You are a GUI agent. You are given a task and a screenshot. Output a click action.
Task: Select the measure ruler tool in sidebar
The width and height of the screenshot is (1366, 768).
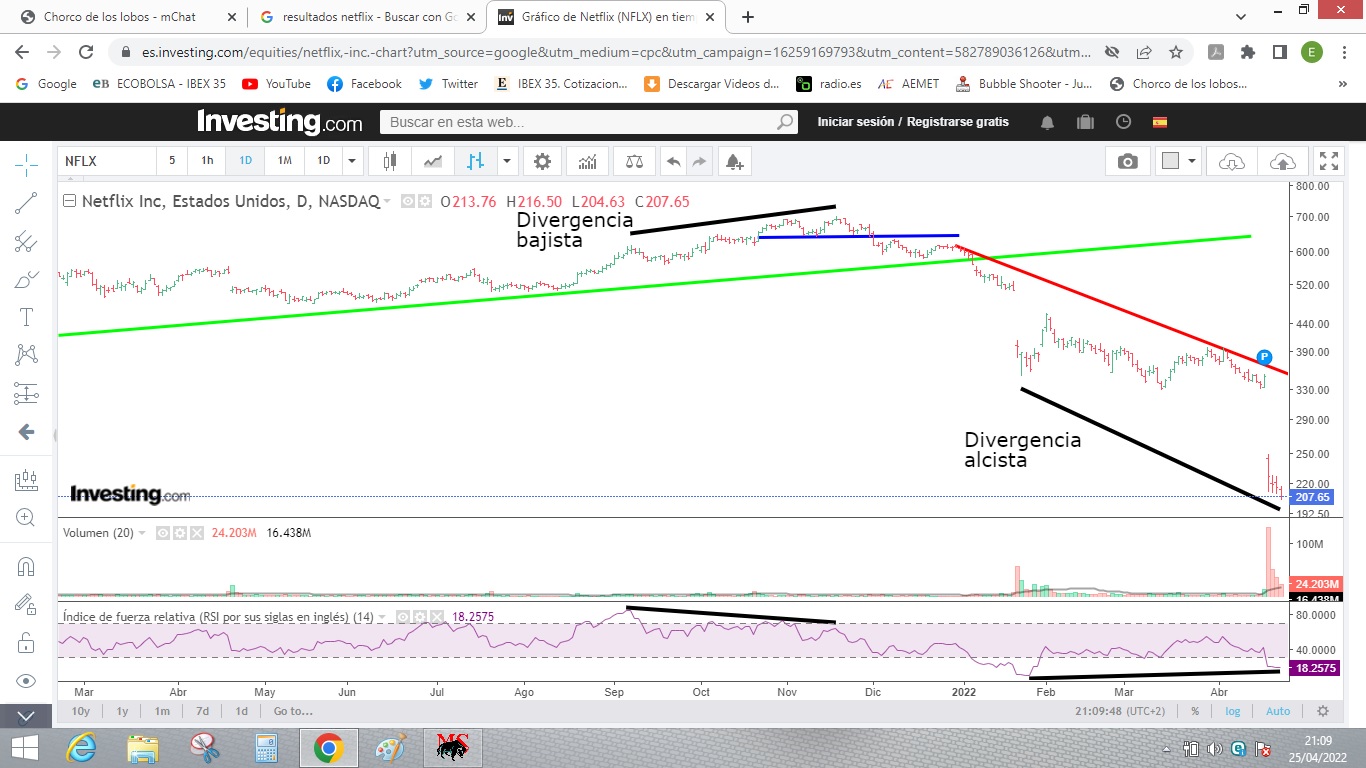pos(26,480)
